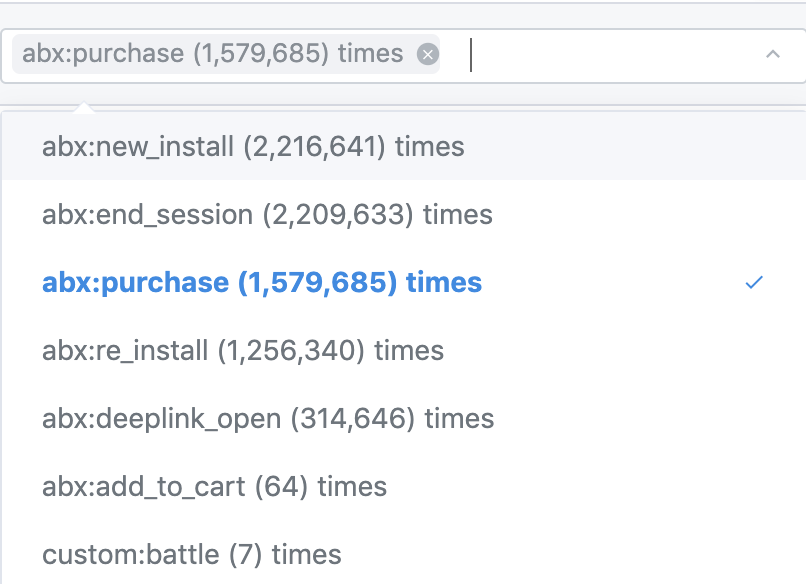Click the blue checkmark beside abx:purchase
The image size is (806, 584).
click(x=754, y=283)
